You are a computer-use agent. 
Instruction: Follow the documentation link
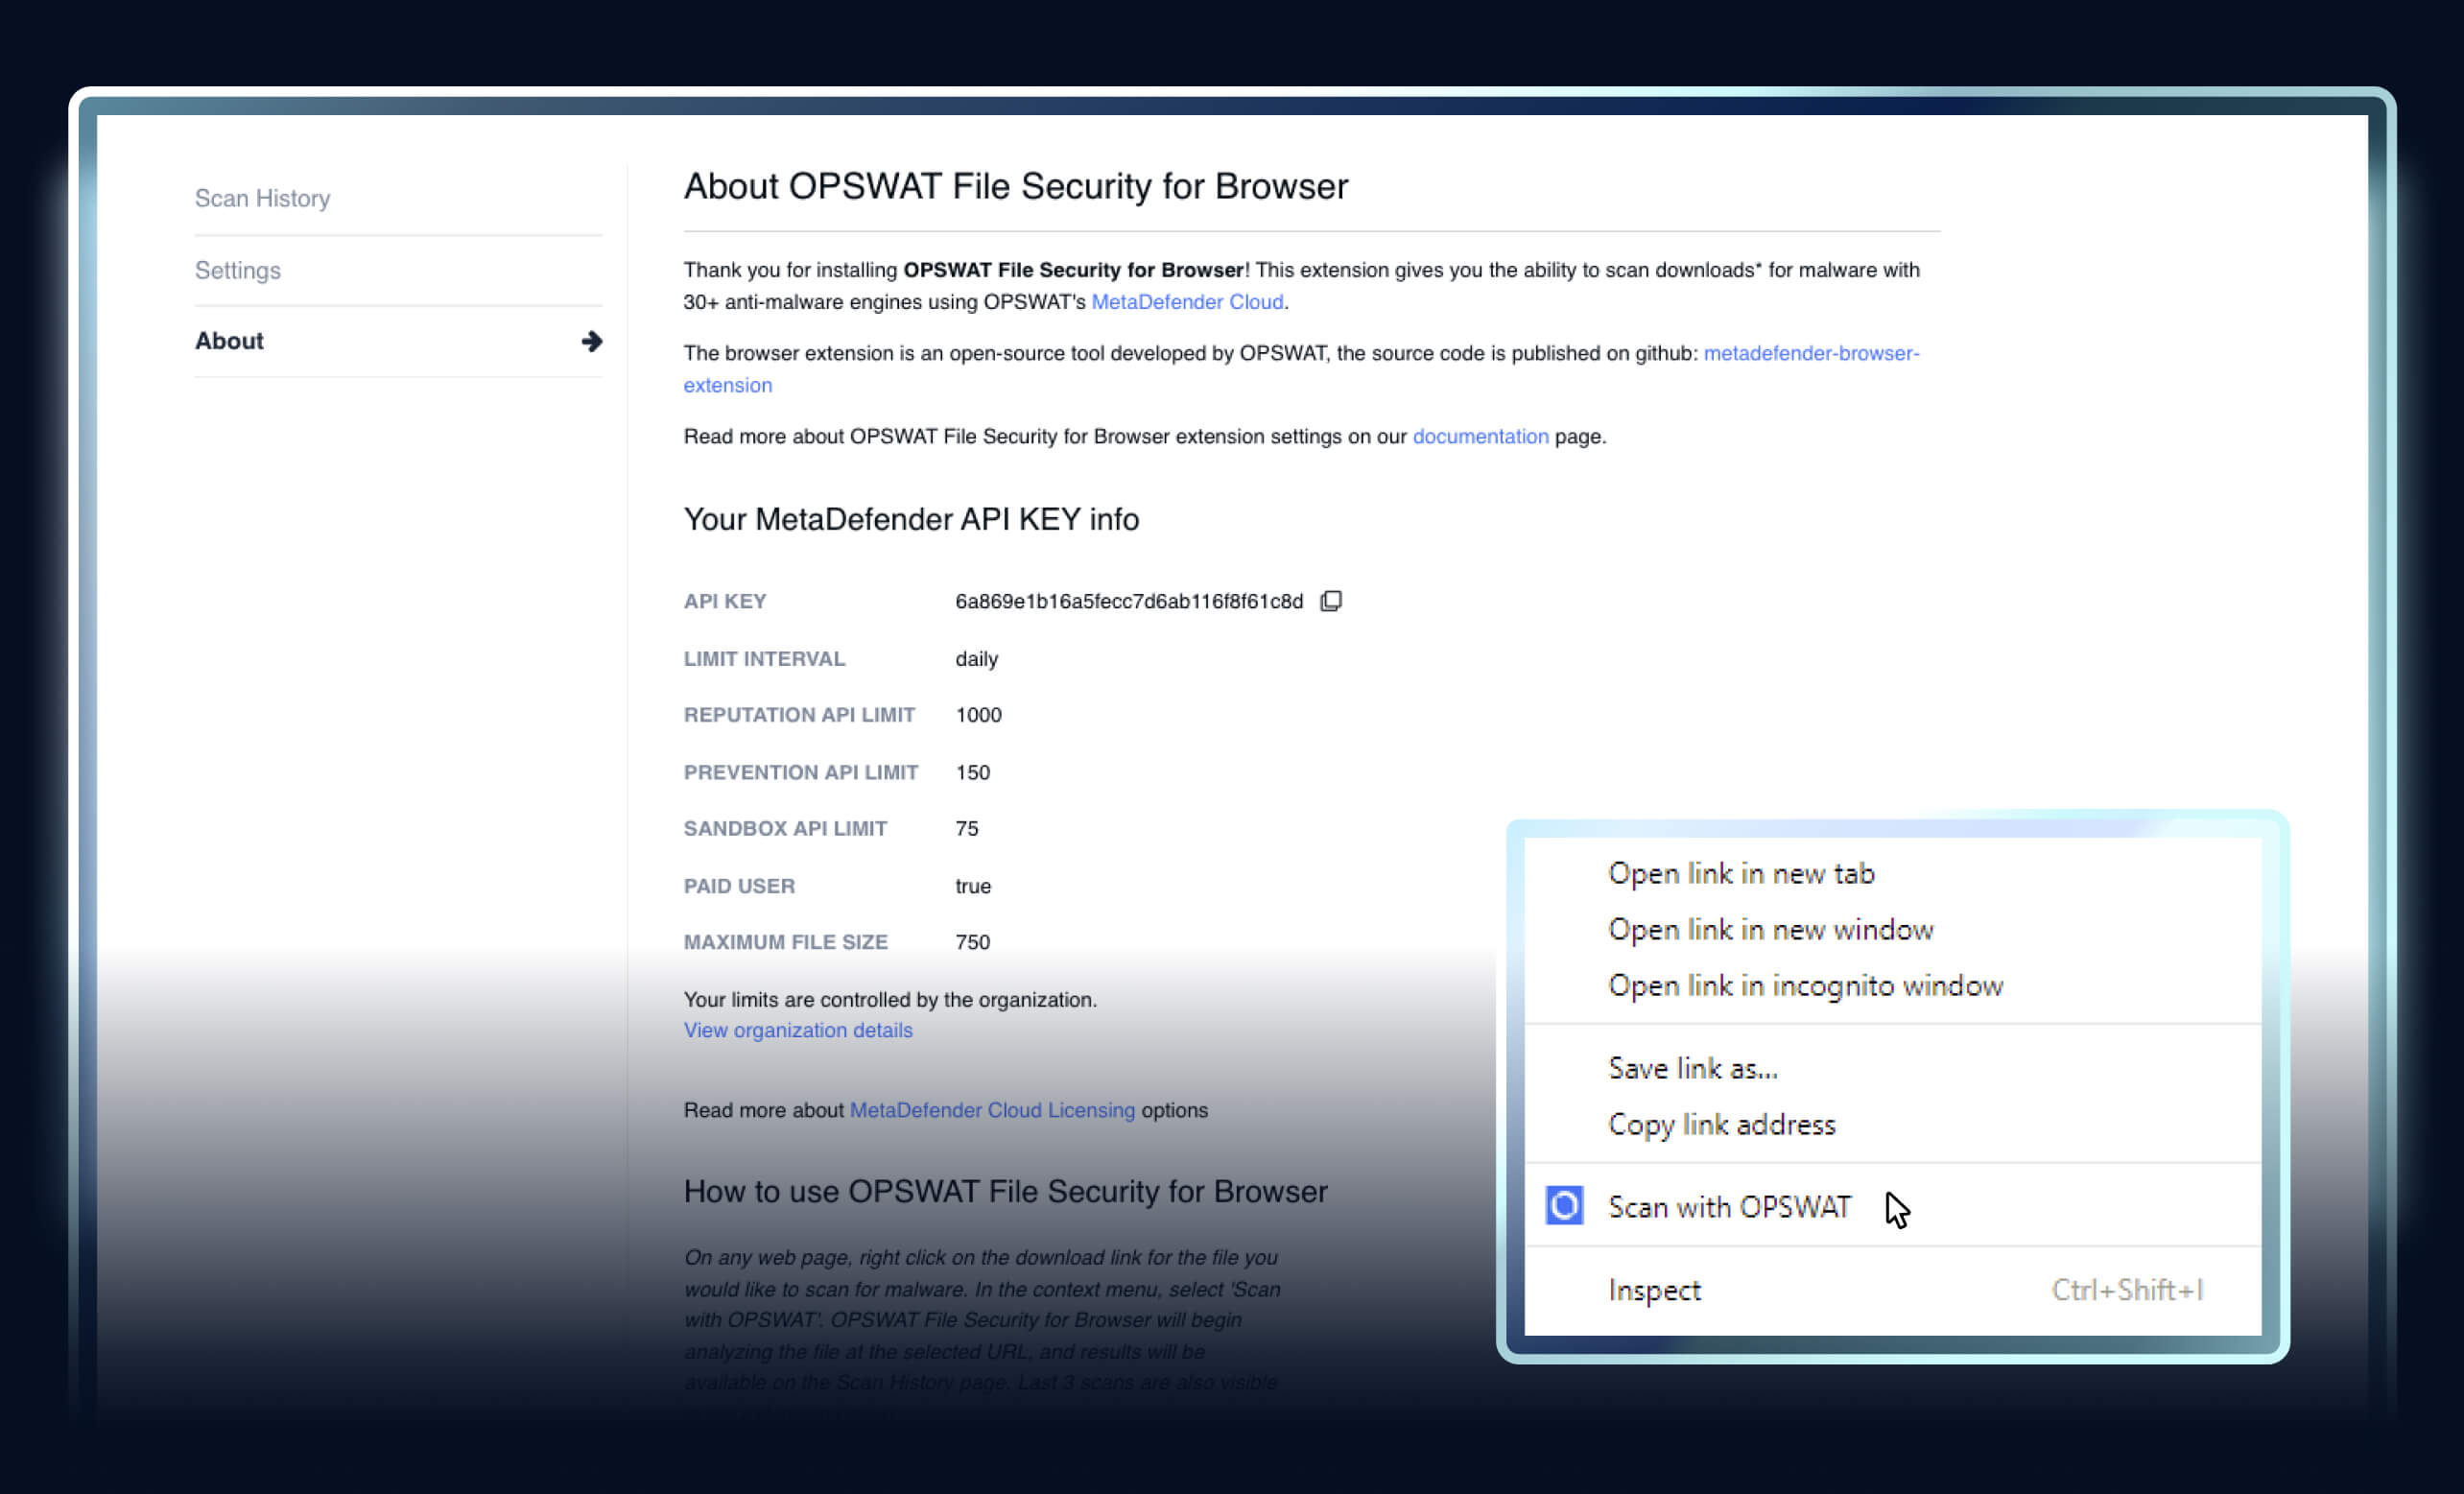click(1480, 436)
